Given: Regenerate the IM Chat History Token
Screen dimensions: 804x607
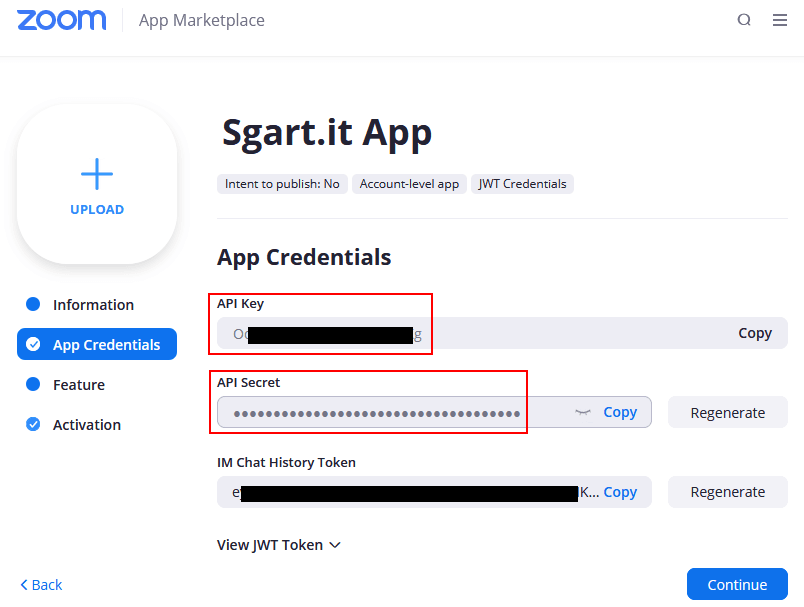Looking at the screenshot, I should [x=728, y=492].
